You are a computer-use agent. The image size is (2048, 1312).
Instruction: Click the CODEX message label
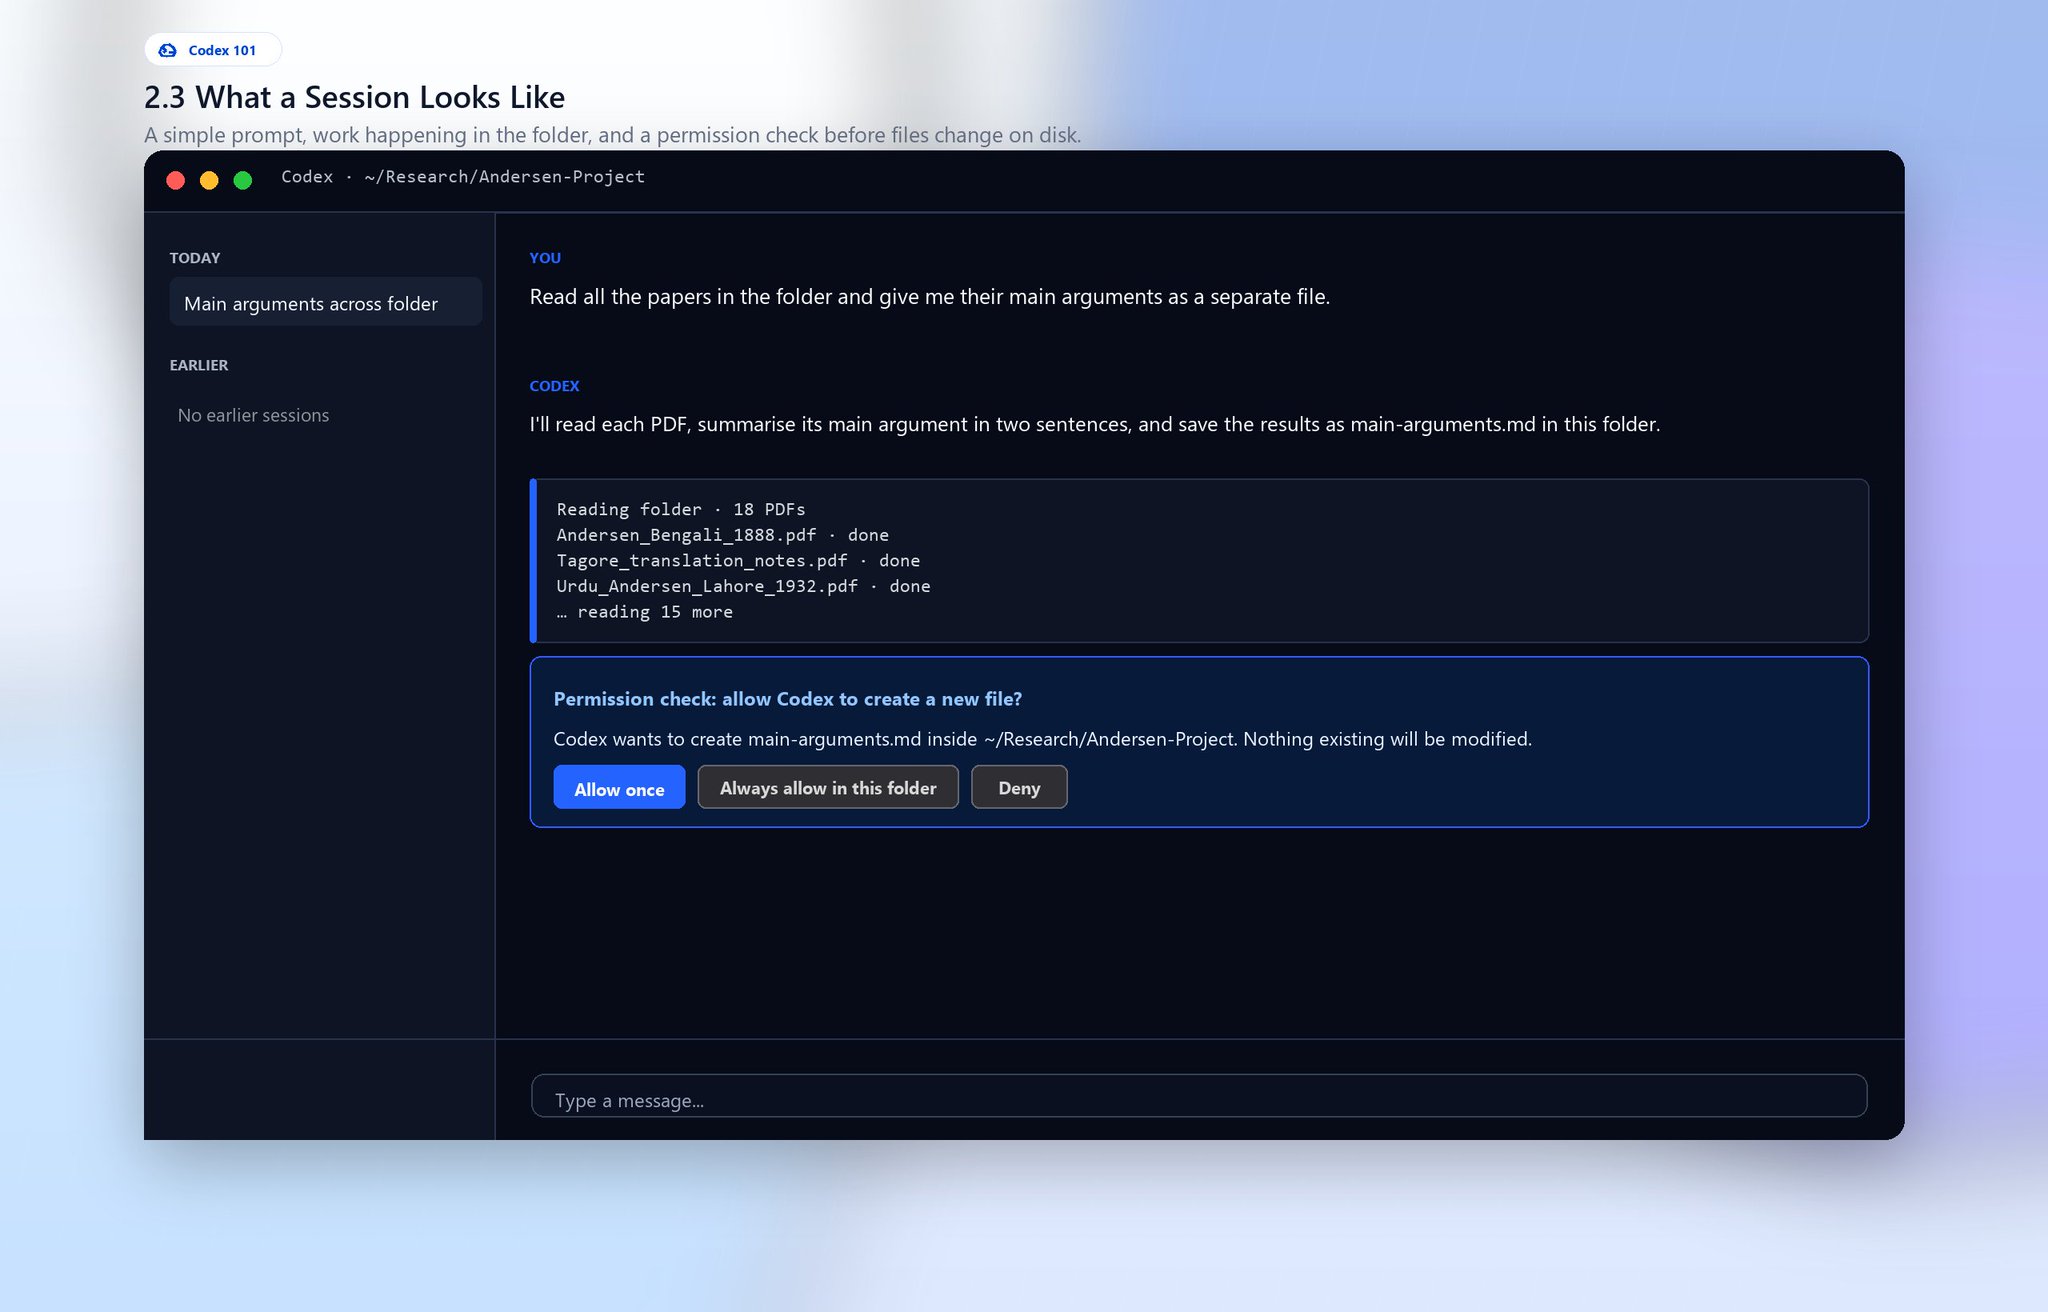554,386
